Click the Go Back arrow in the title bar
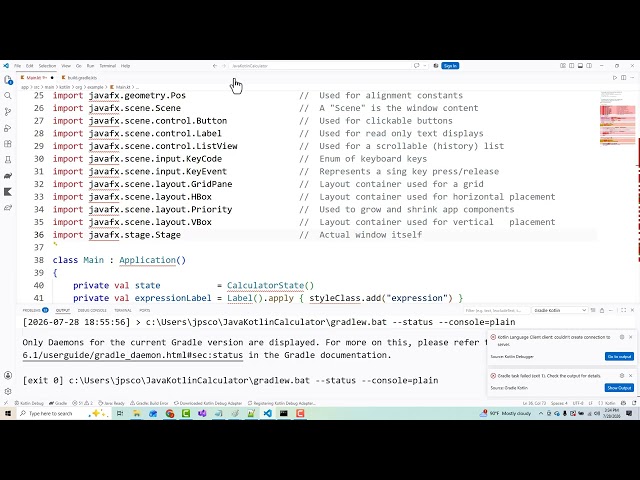640x480 pixels. click(215, 66)
